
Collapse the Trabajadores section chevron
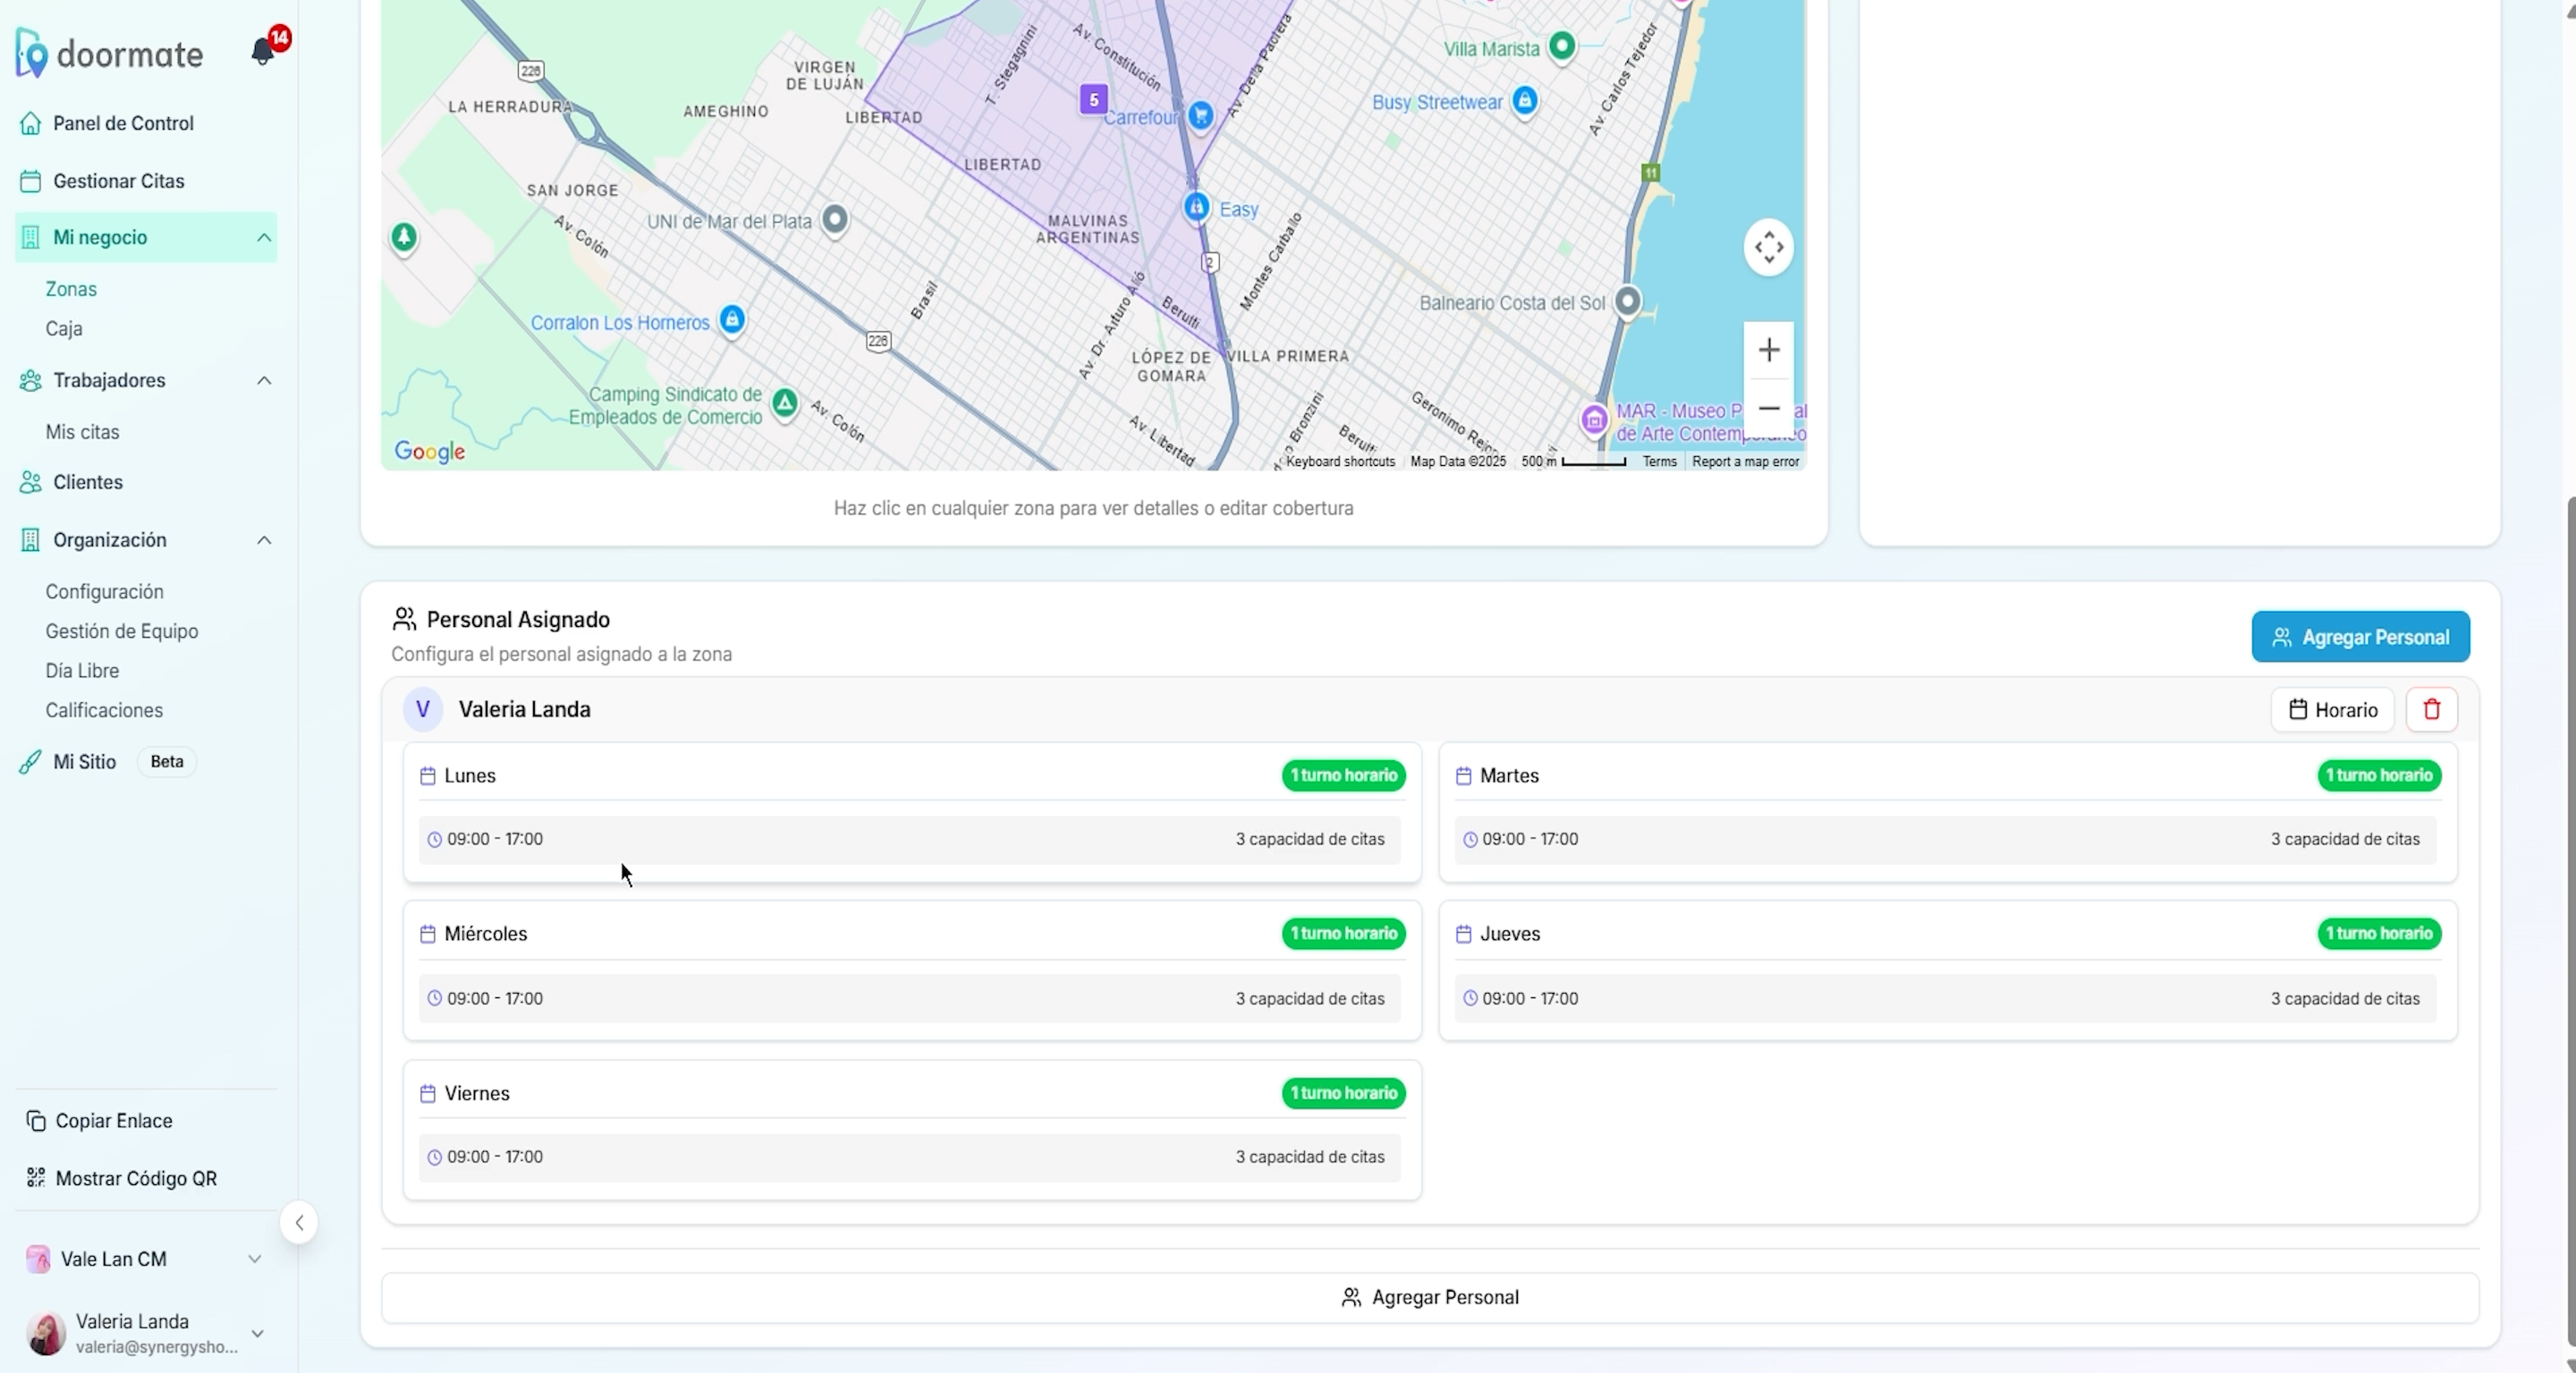coord(264,380)
